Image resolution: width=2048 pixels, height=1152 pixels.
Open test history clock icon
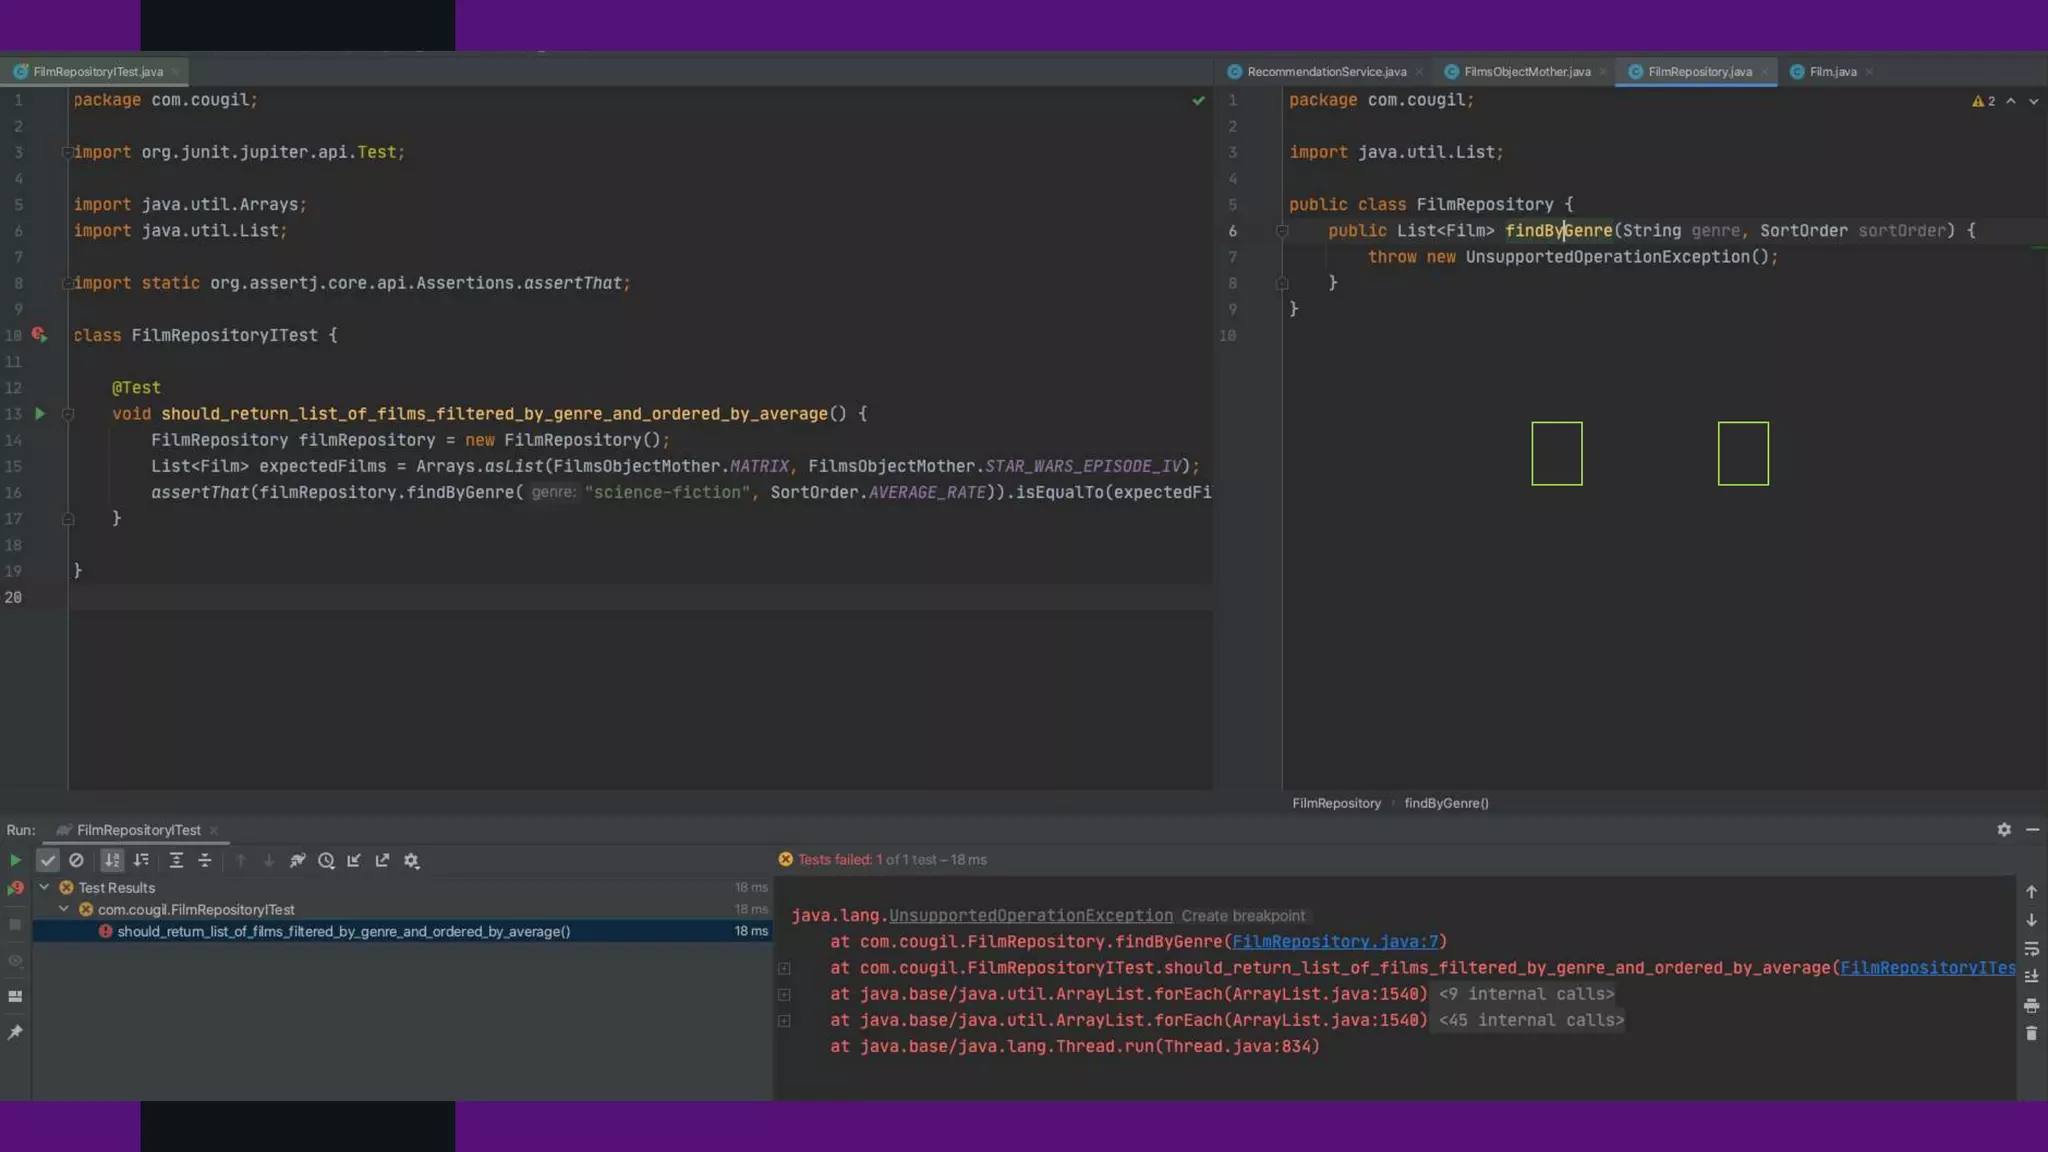326,860
